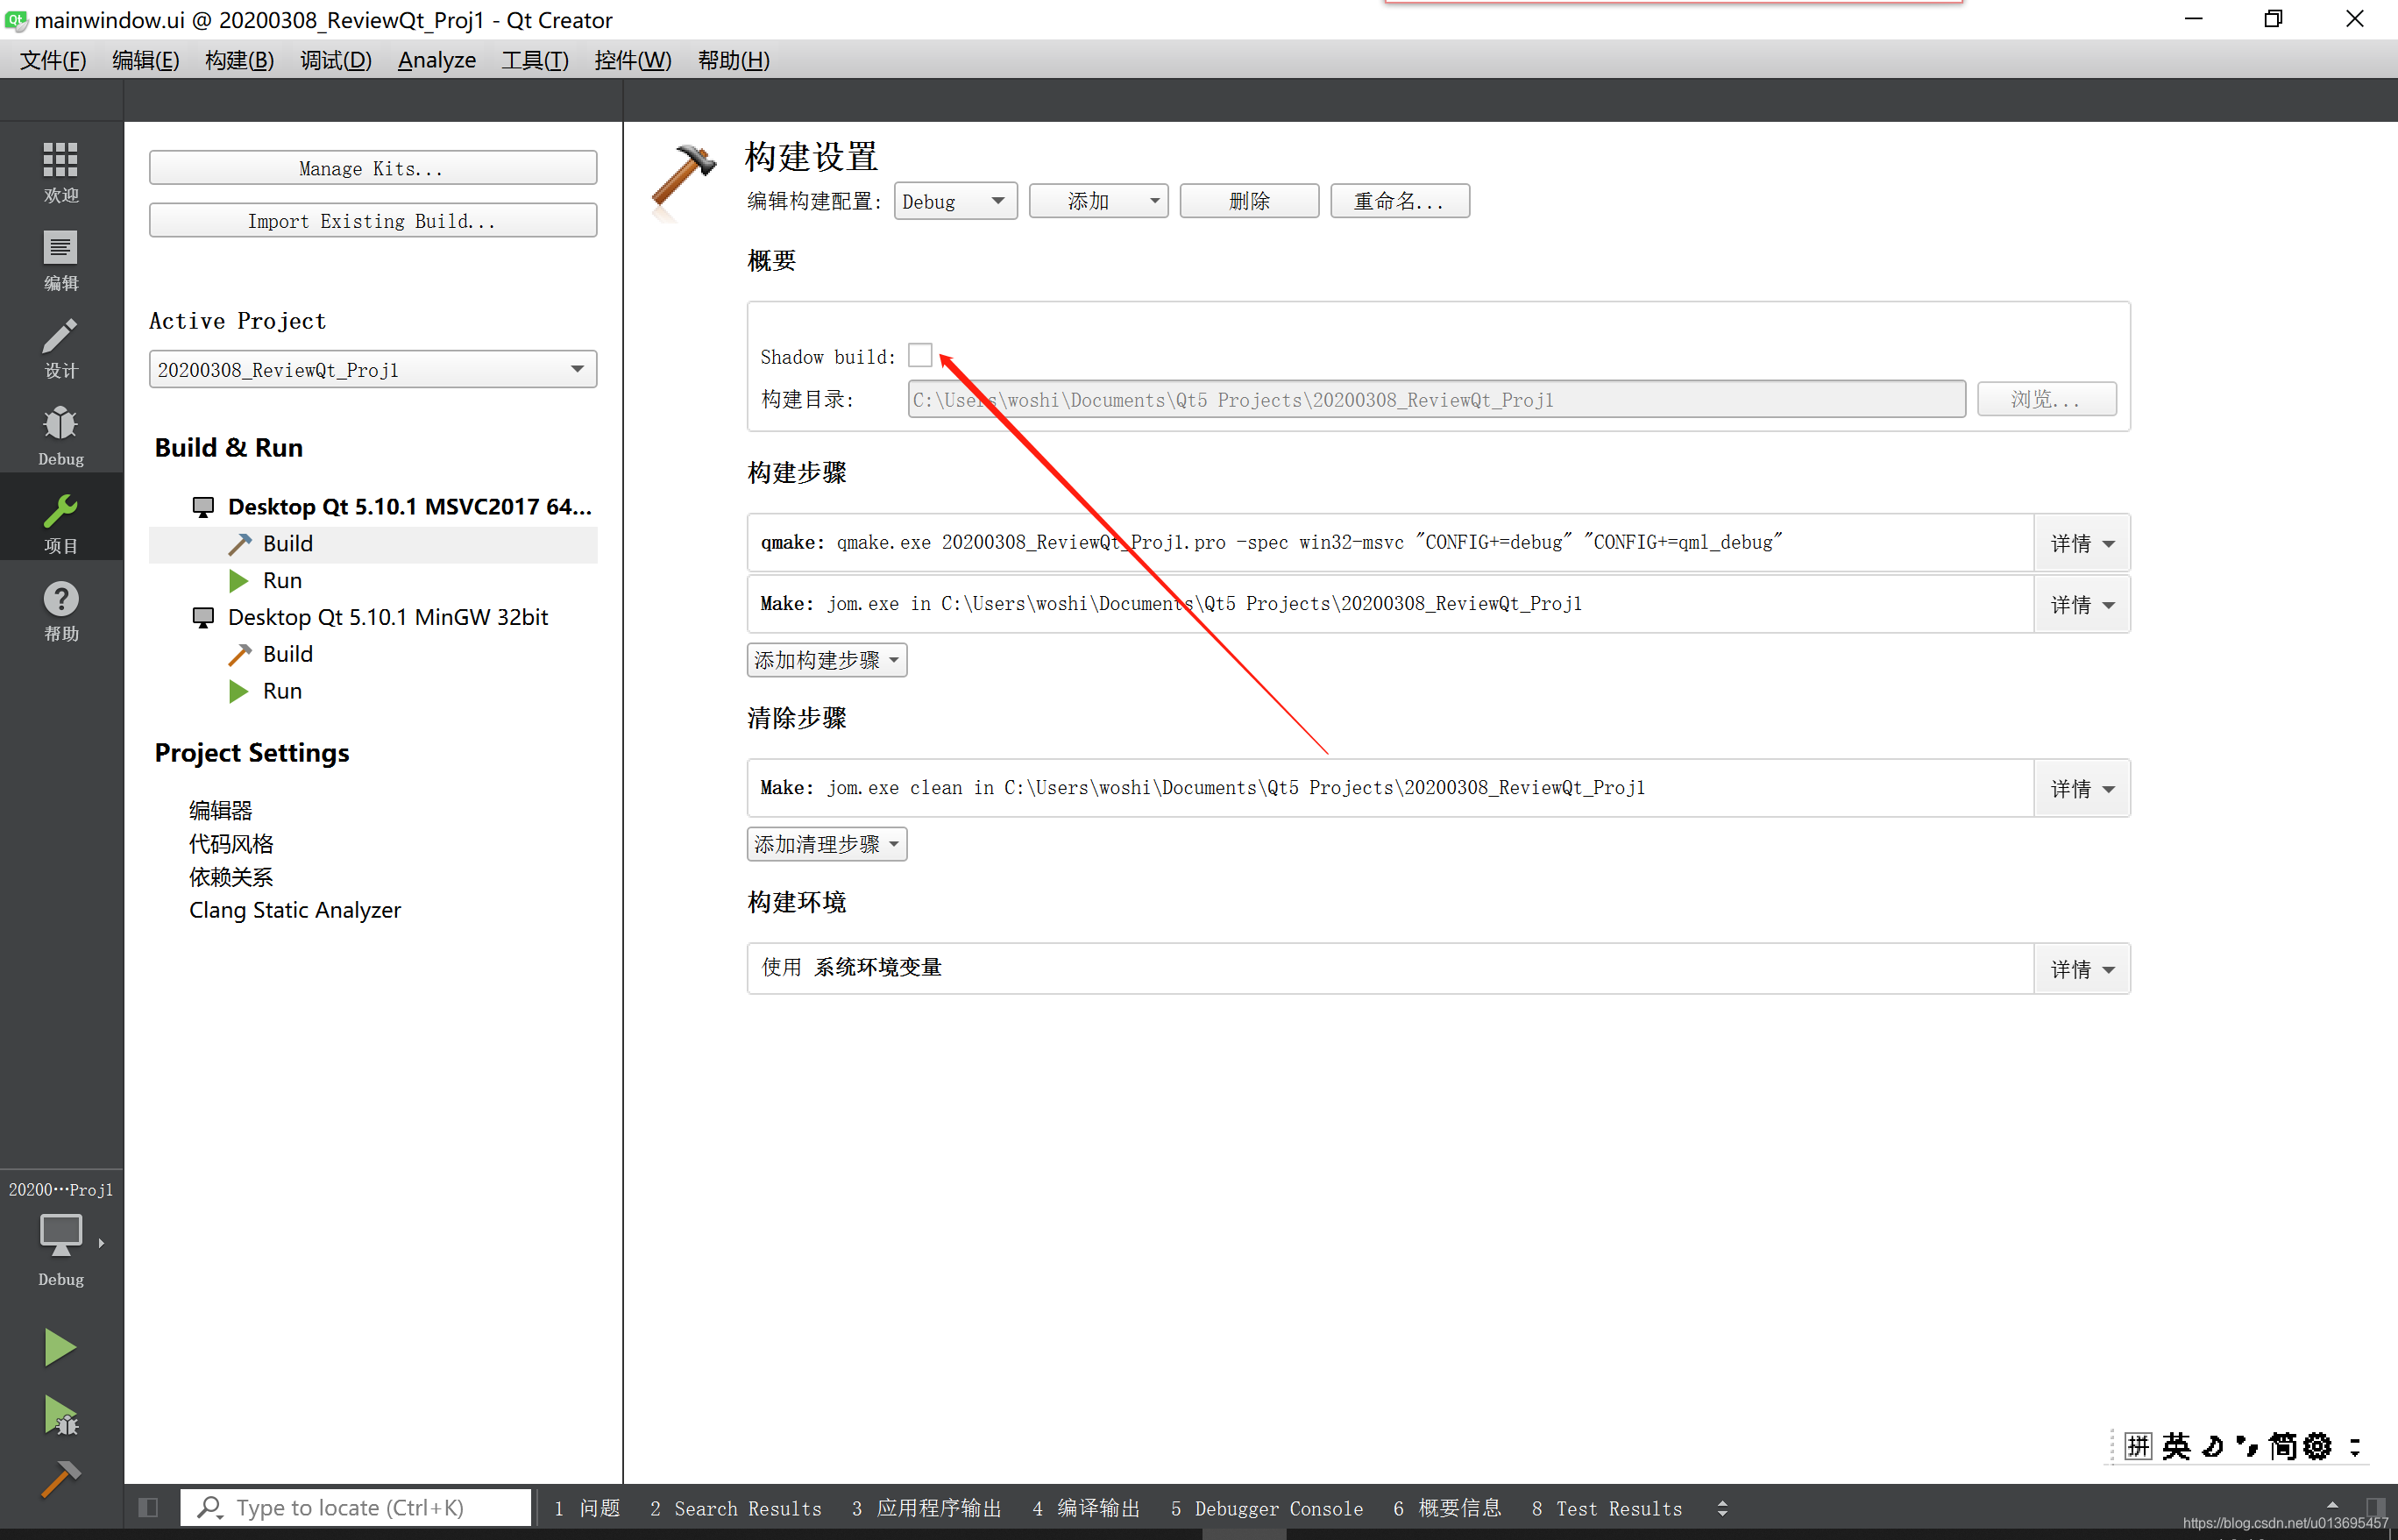Expand qmake step 详情 details
Screen dimensions: 2398x1540
2081,543
